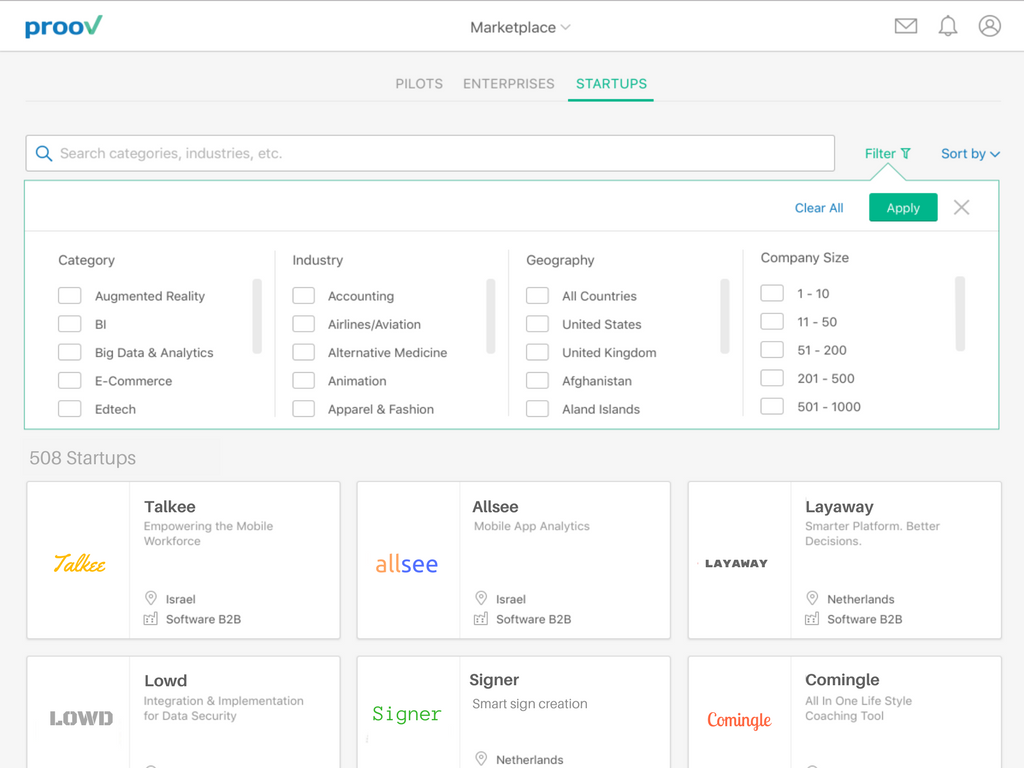Viewport: 1024px width, 768px height.
Task: Check Afghanistan geography
Action: pos(537,381)
